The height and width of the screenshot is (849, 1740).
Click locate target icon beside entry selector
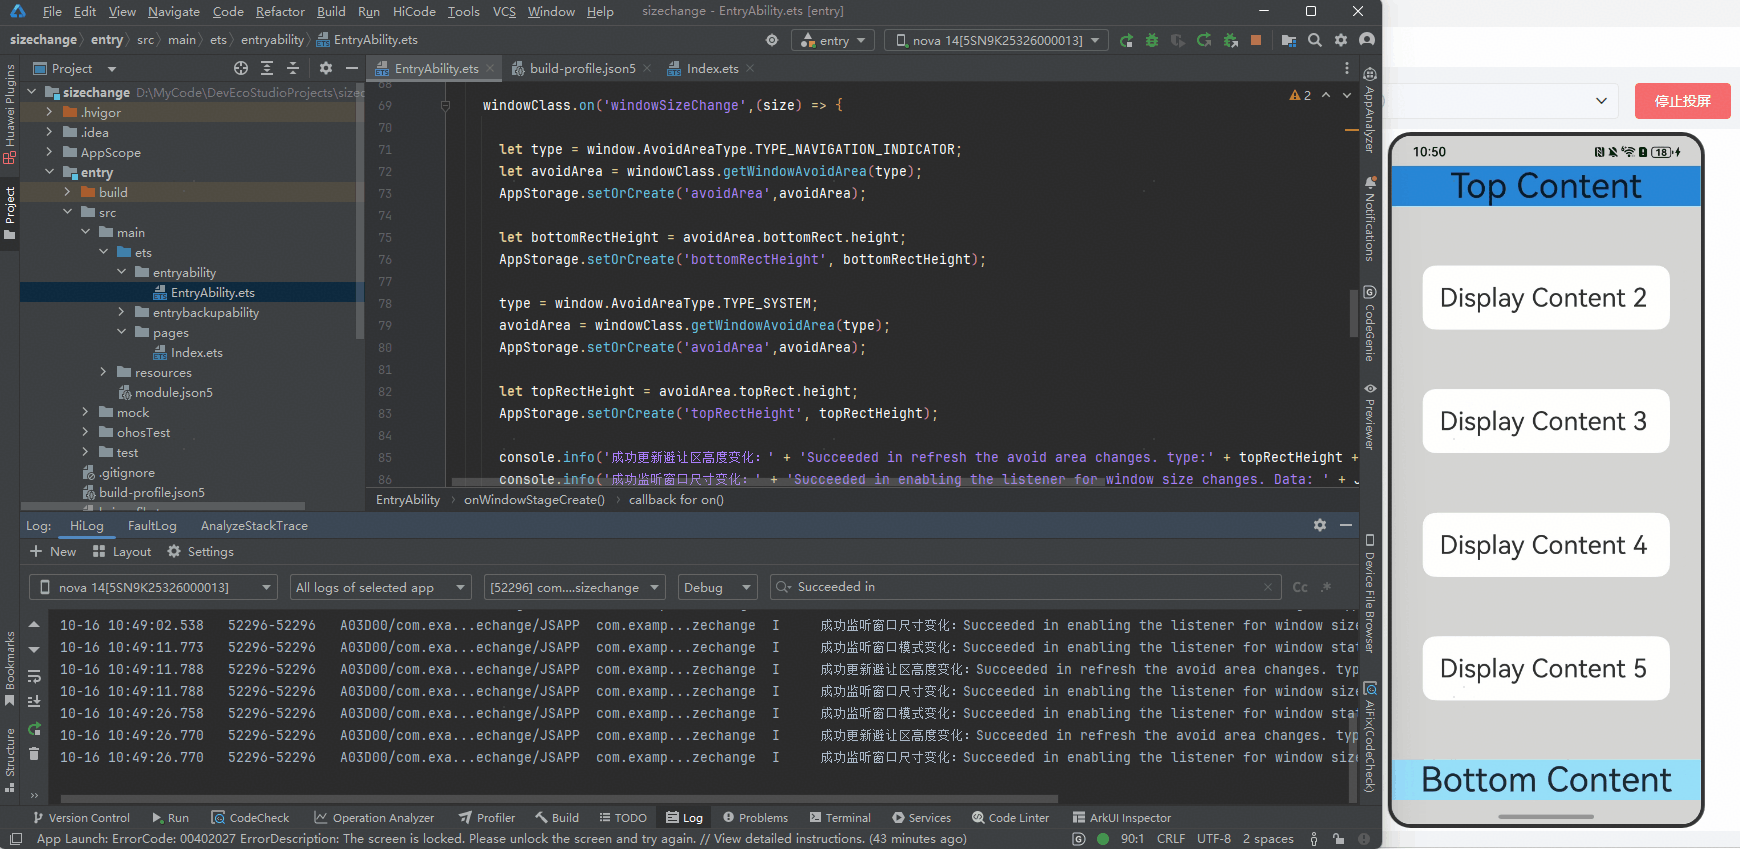772,40
